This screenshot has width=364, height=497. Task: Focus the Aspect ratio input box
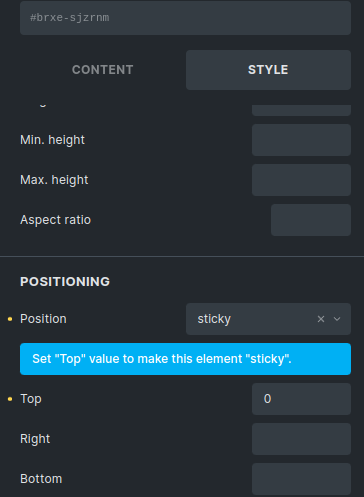click(311, 220)
